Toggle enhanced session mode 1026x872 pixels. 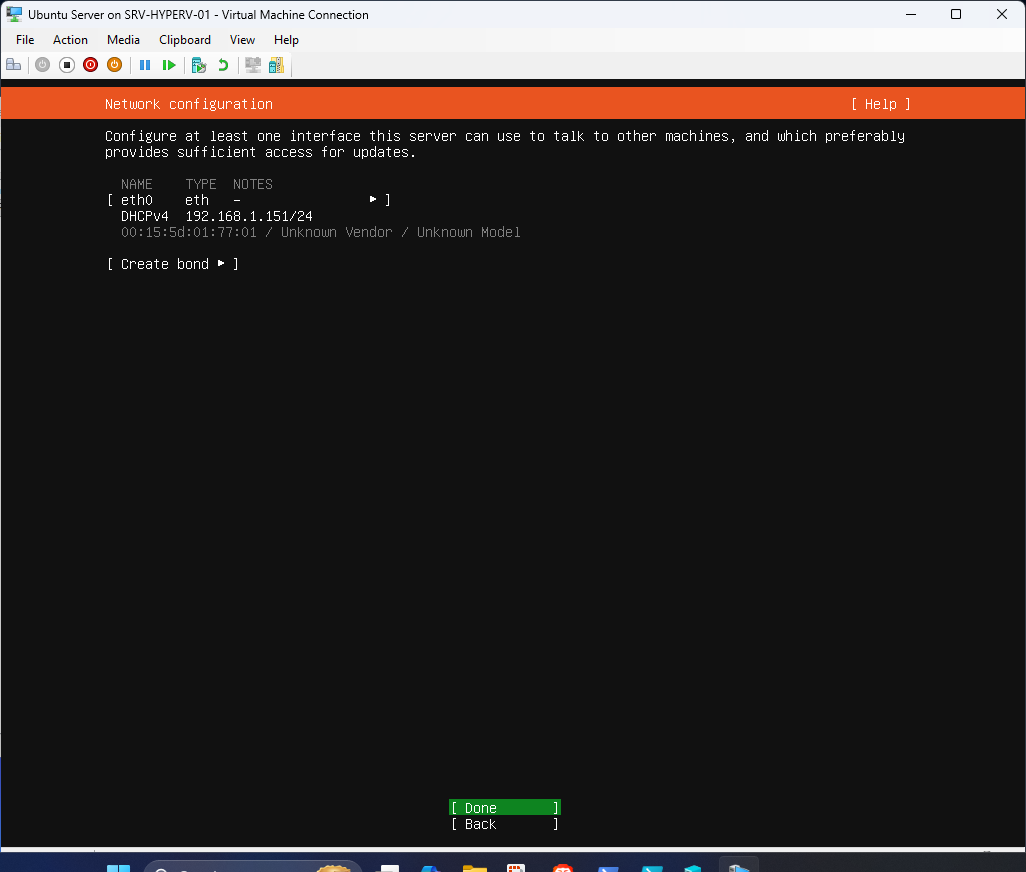(252, 65)
